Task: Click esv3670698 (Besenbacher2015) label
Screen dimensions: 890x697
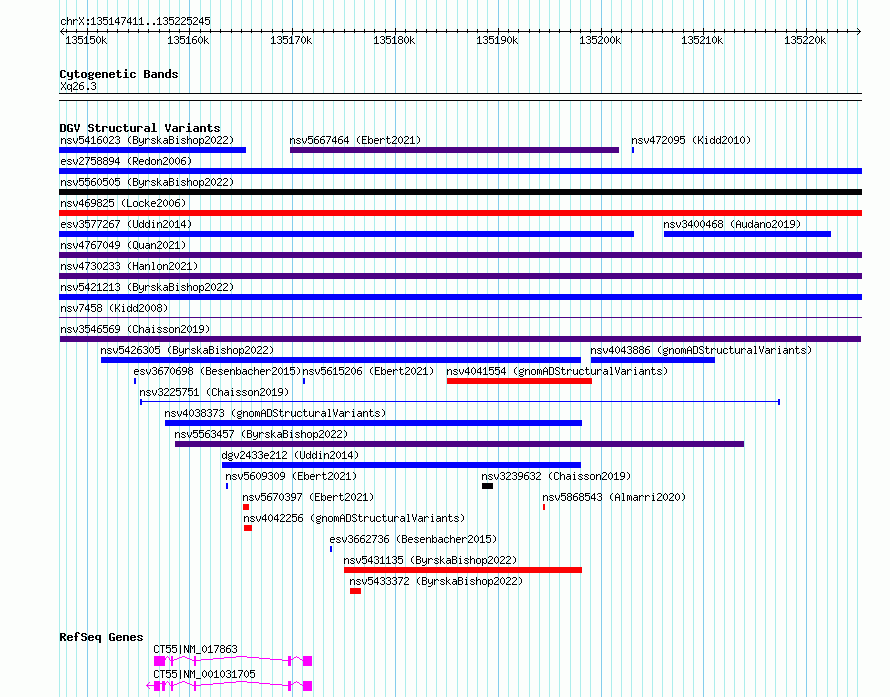Action: pyautogui.click(x=217, y=371)
